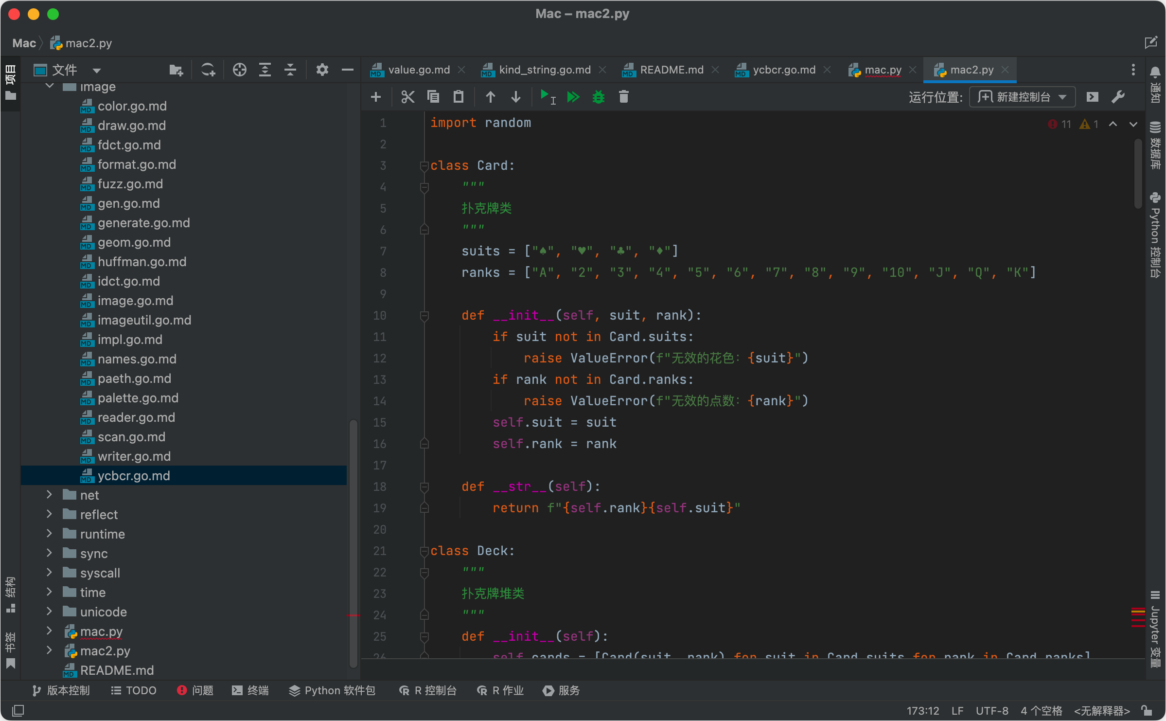Open the recent tabs menu with three dots

1133,70
